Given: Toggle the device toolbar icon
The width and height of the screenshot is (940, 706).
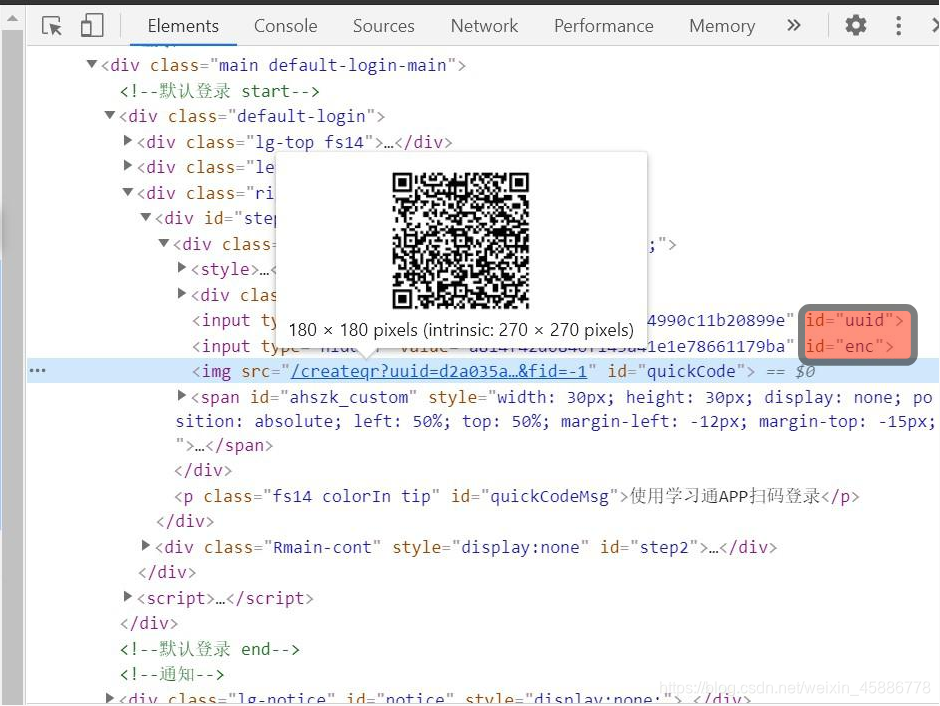Looking at the screenshot, I should [x=92, y=26].
